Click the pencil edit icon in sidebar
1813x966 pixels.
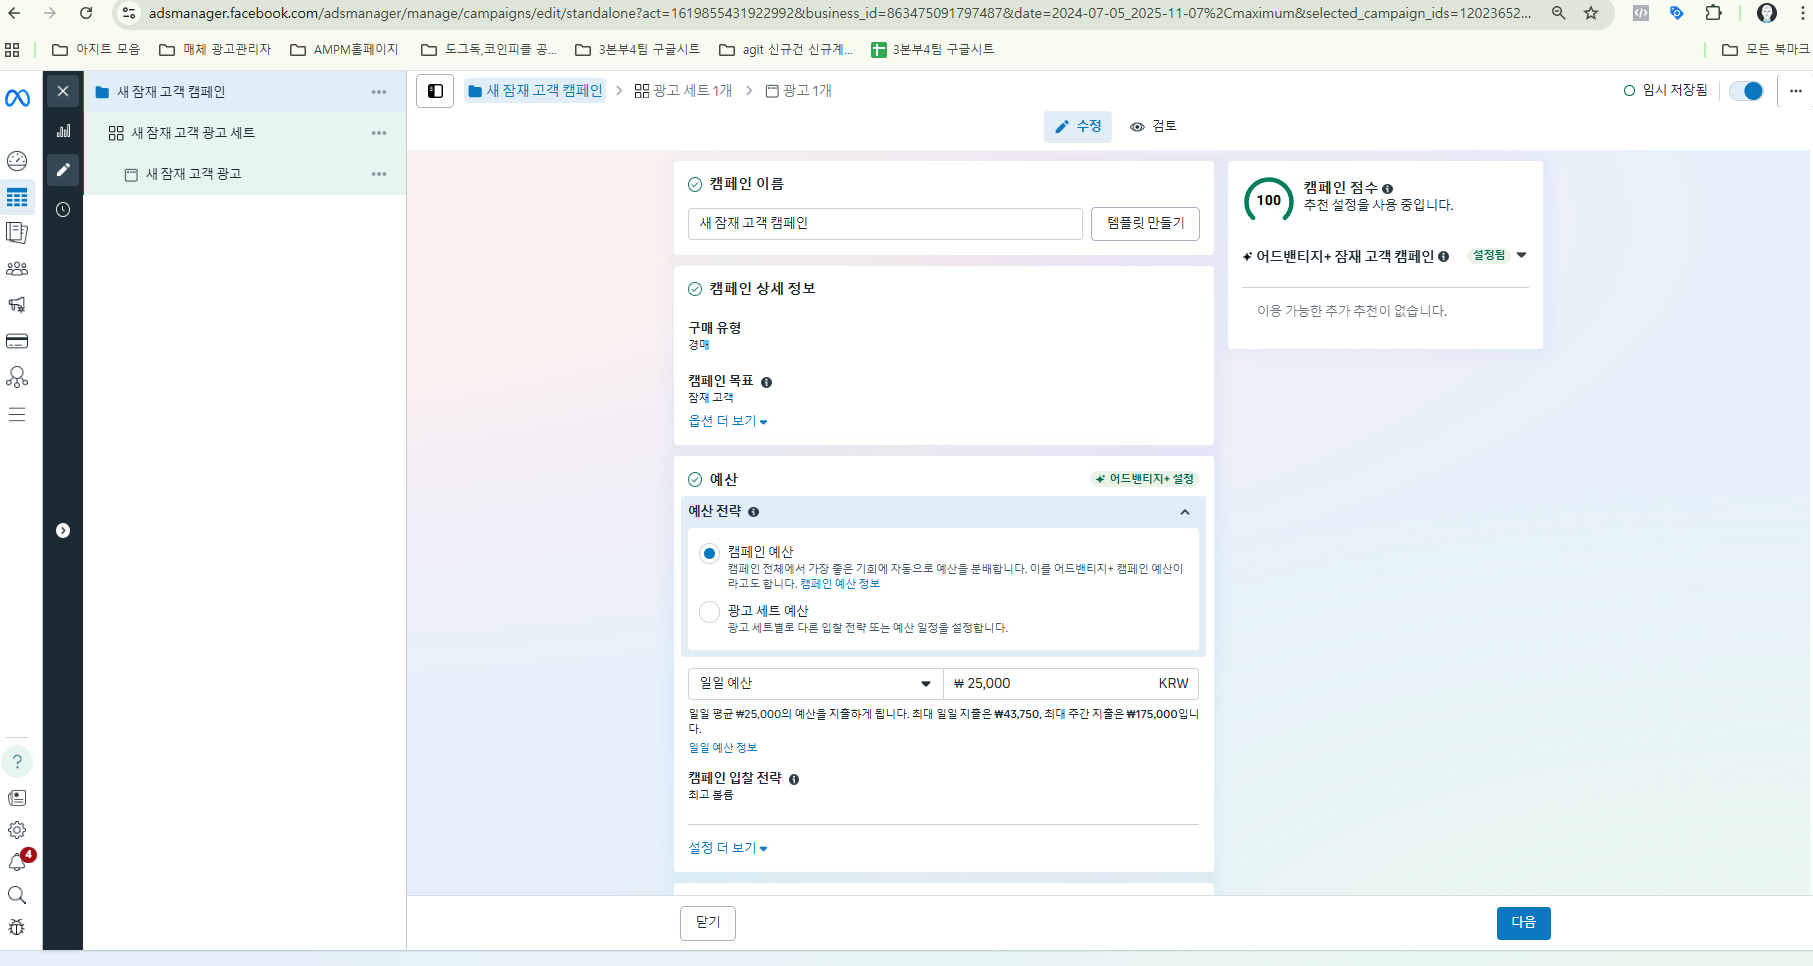coord(63,170)
